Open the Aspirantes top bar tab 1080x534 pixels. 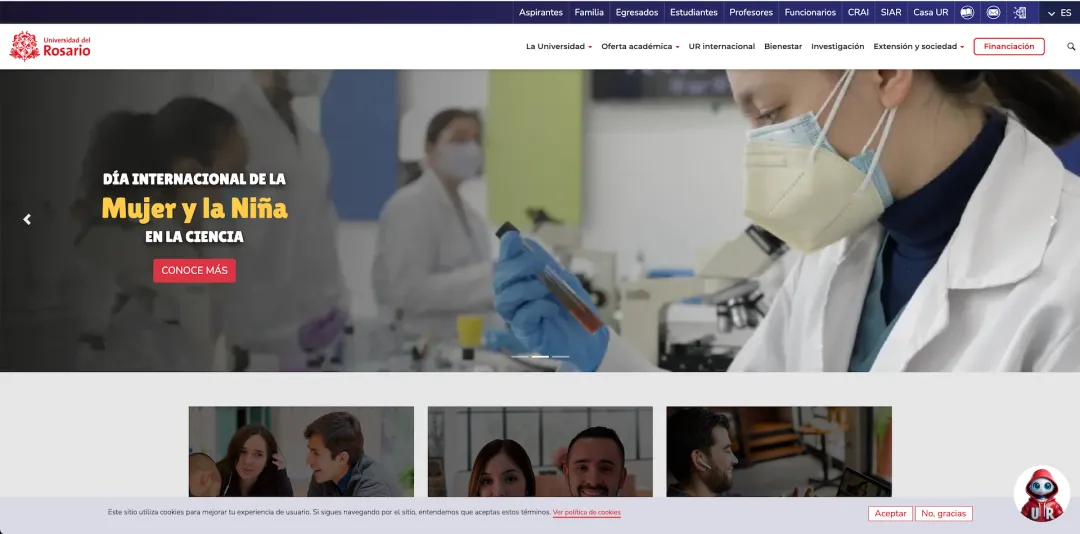tap(540, 13)
